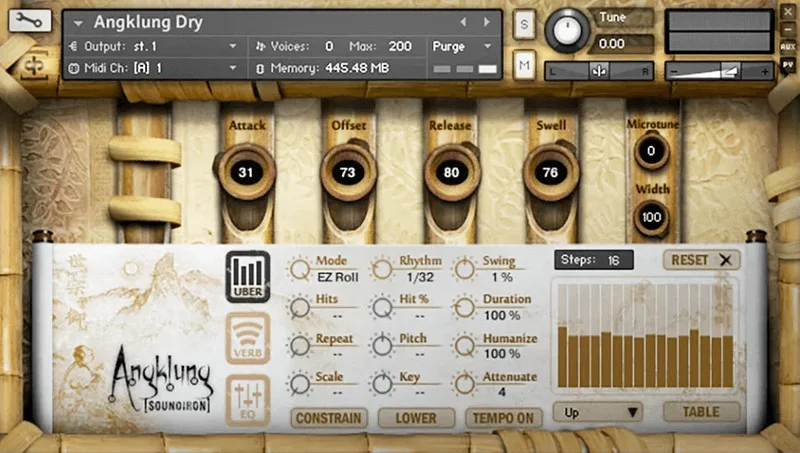Image resolution: width=800 pixels, height=453 pixels.
Task: Click the Microtune knob
Action: tap(652, 151)
